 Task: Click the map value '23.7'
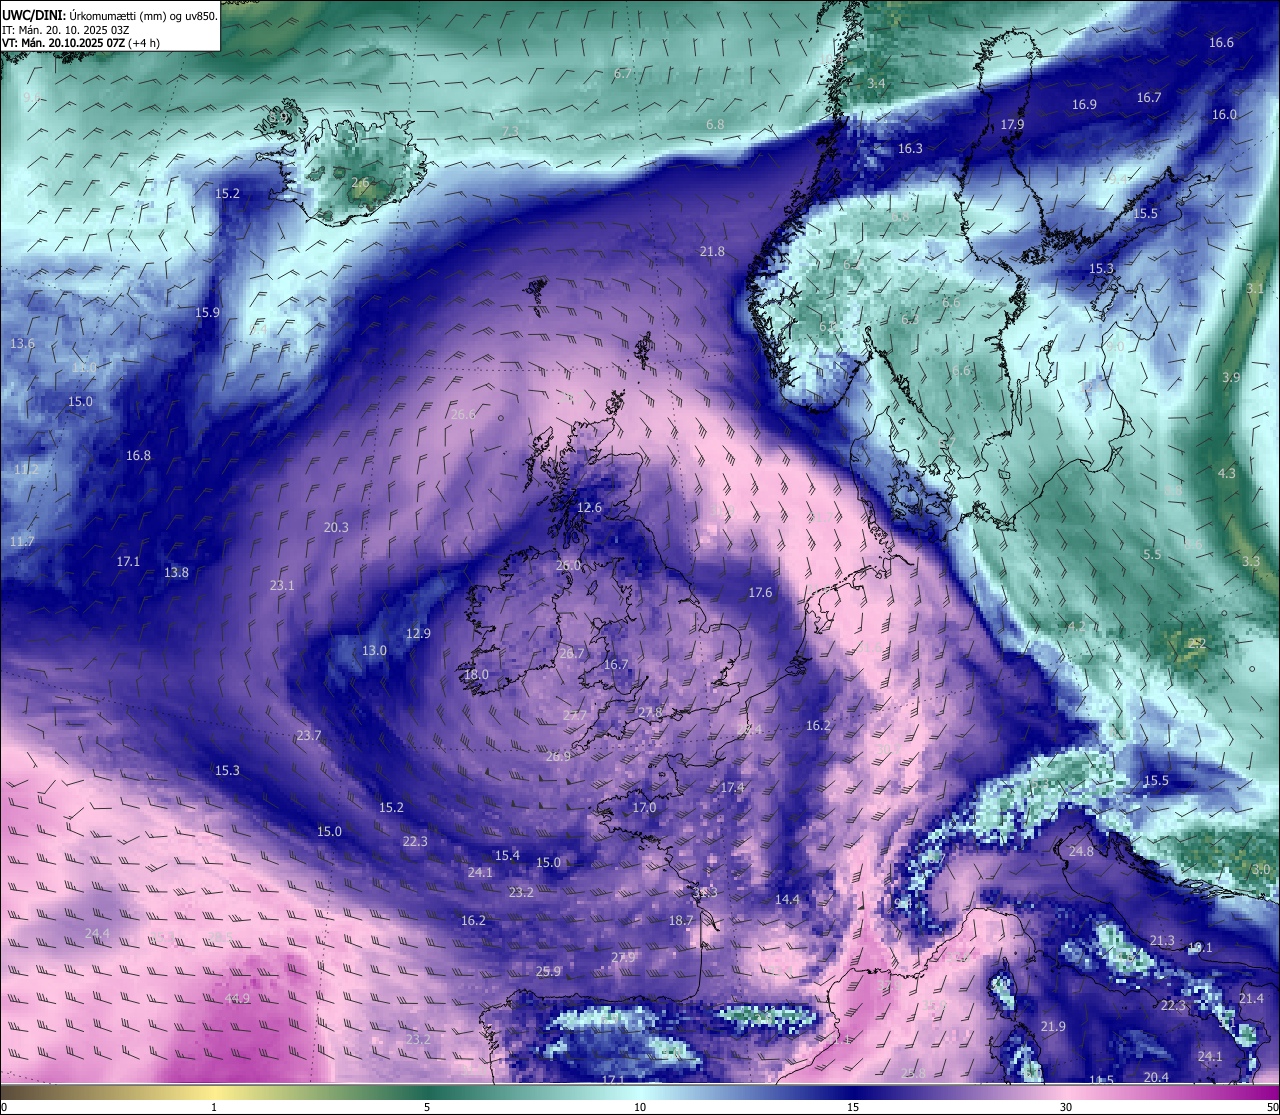point(309,736)
